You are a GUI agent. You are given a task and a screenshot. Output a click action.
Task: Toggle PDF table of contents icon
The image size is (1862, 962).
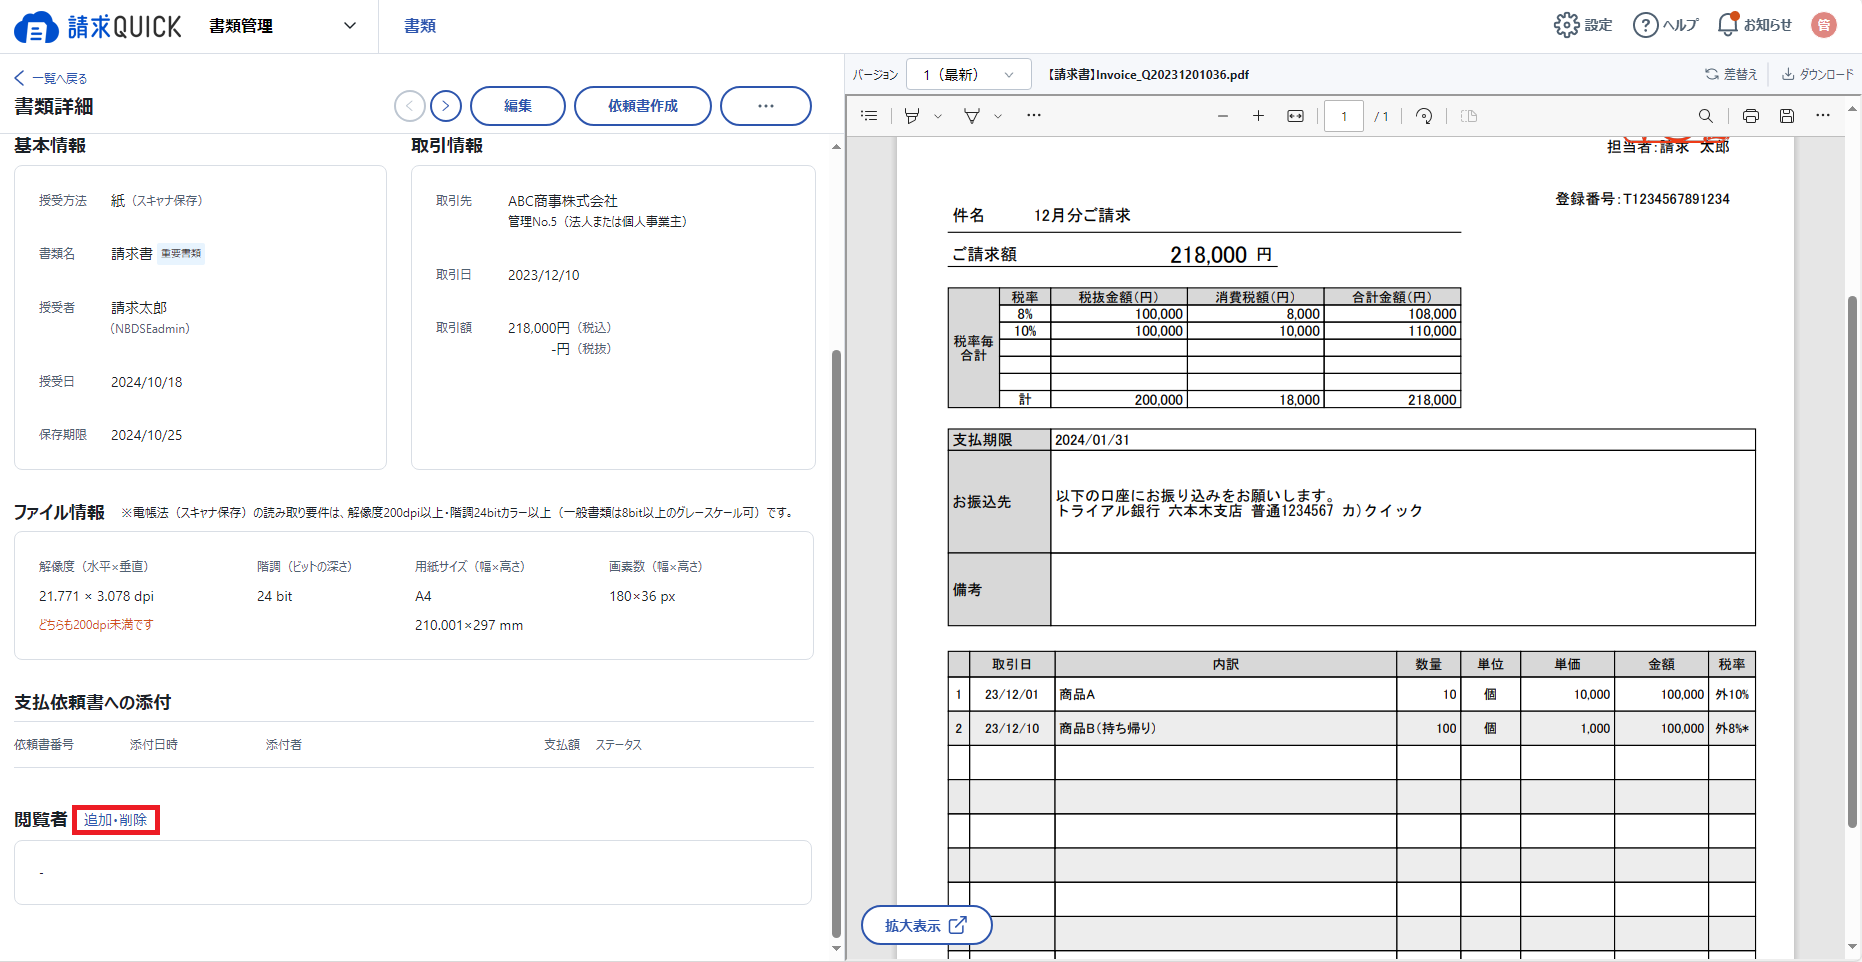click(x=869, y=116)
